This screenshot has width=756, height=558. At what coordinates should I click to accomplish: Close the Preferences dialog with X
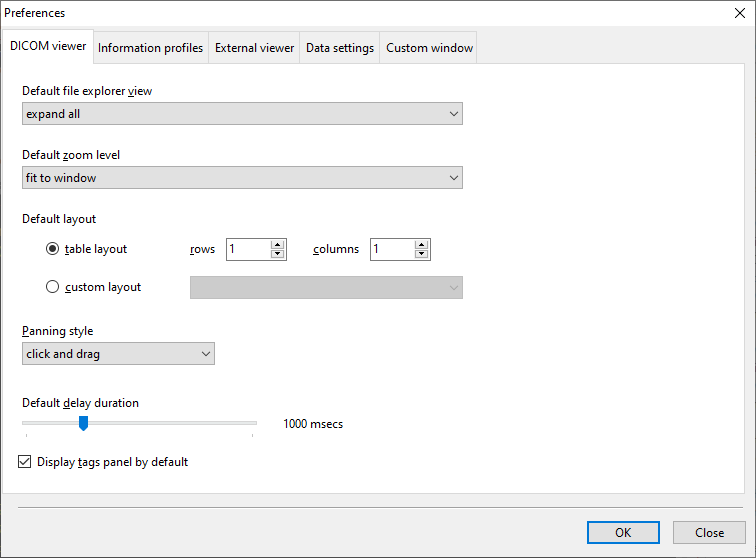739,13
